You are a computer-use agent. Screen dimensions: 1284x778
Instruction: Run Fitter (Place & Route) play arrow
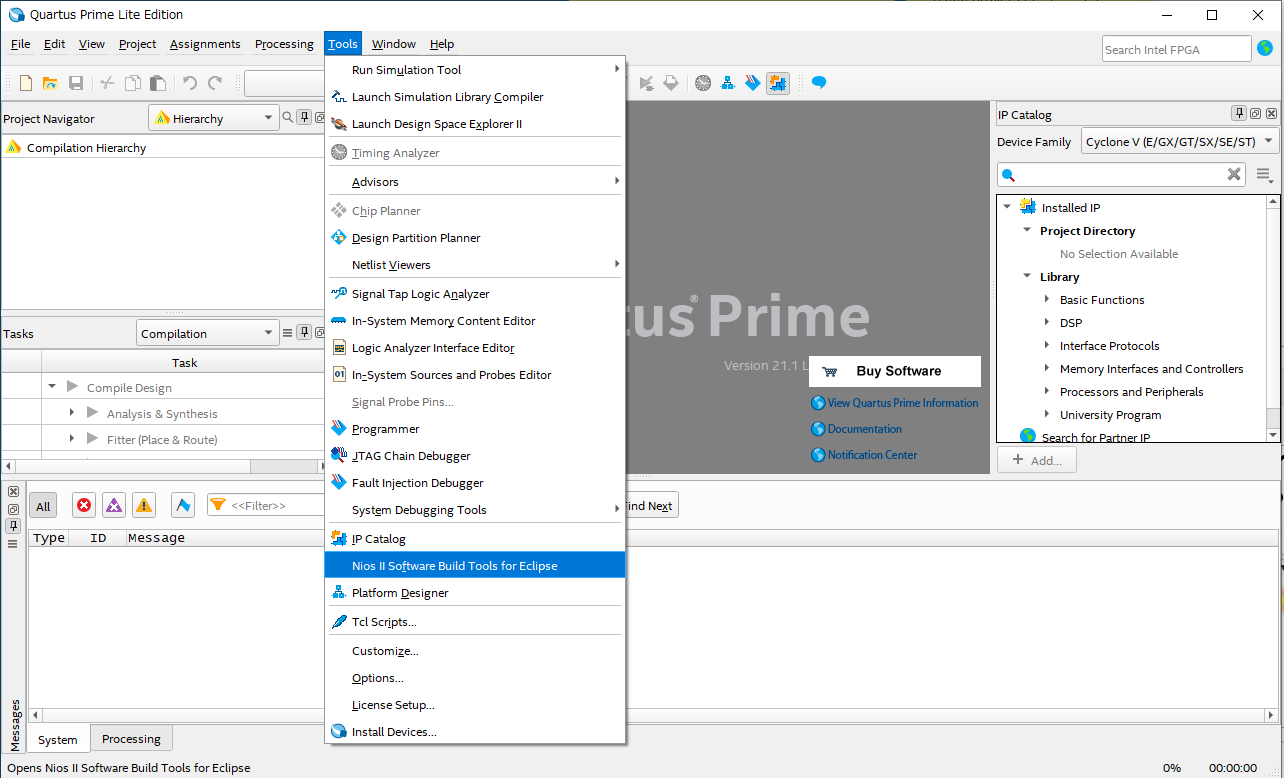92,439
